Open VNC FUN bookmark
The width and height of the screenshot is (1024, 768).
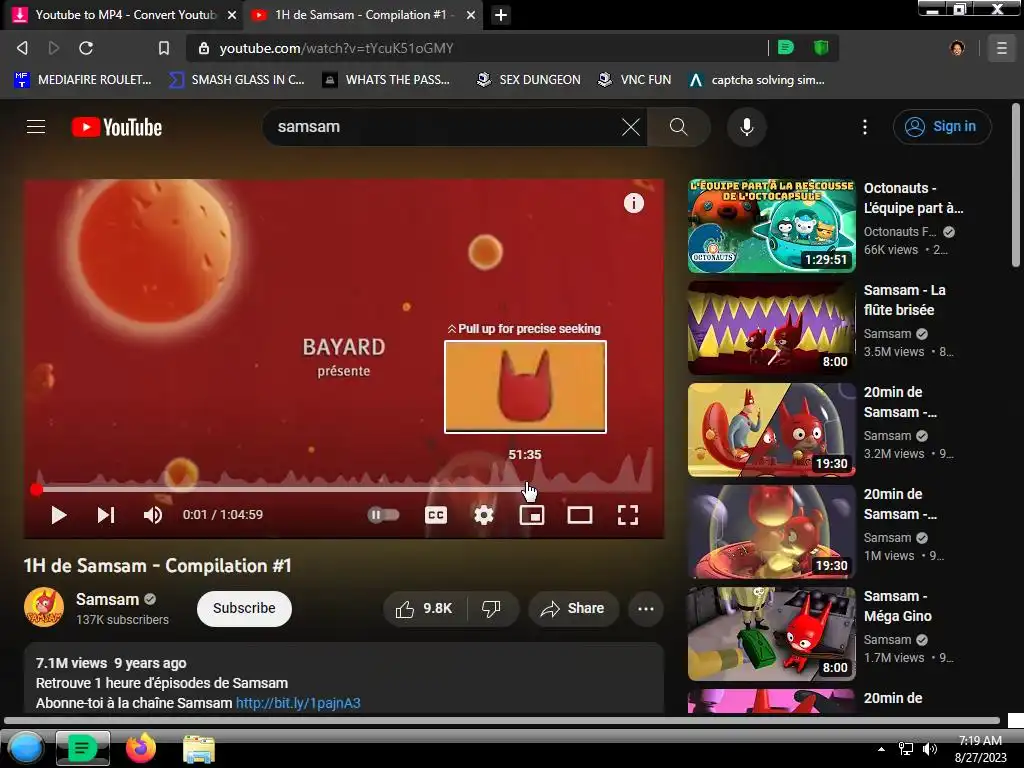(635, 80)
